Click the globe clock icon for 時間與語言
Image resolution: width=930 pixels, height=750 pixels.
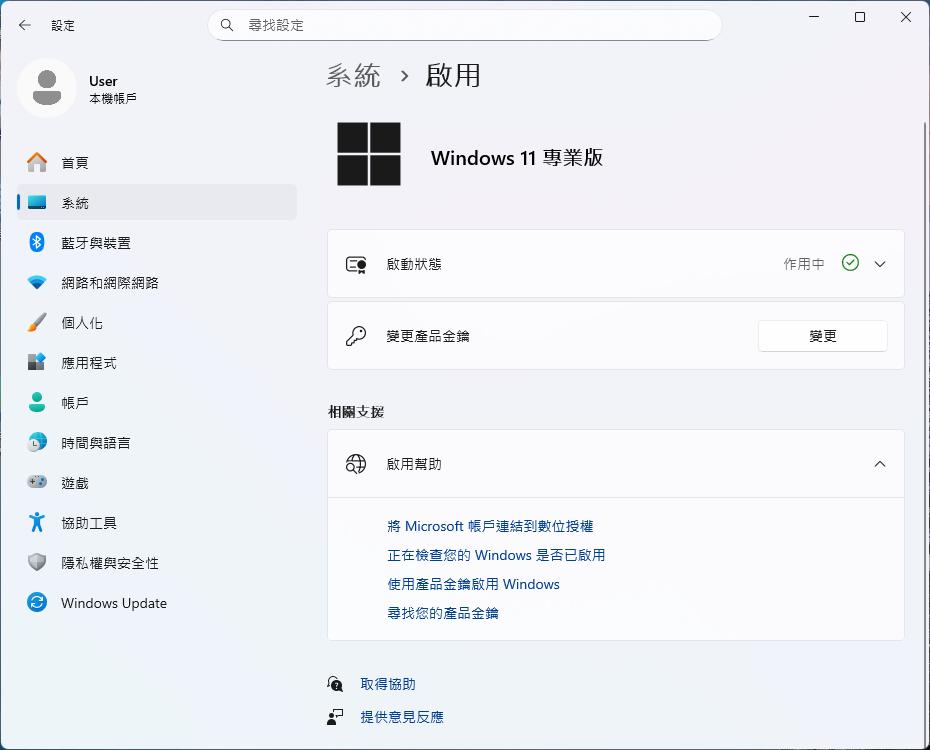(37, 442)
